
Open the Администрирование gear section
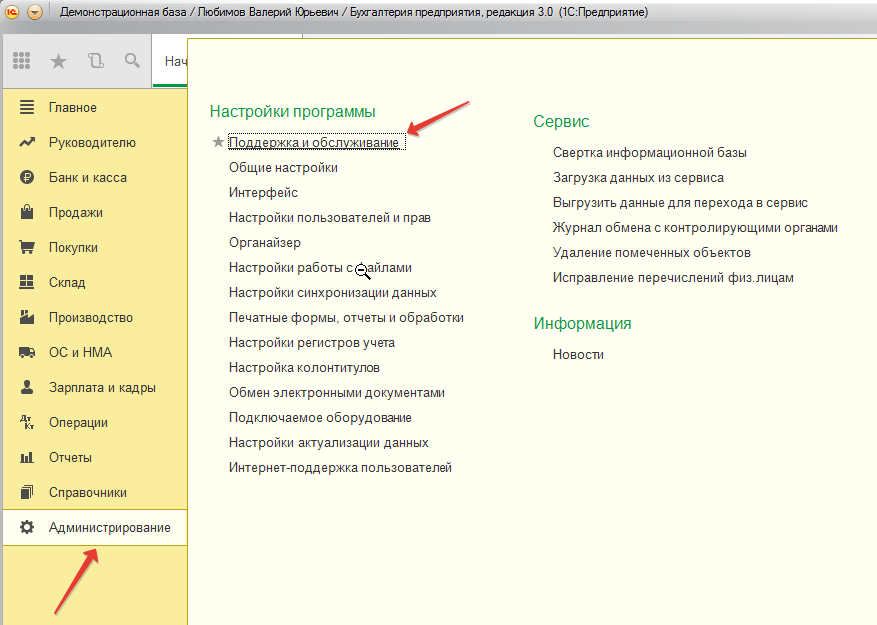(x=109, y=528)
